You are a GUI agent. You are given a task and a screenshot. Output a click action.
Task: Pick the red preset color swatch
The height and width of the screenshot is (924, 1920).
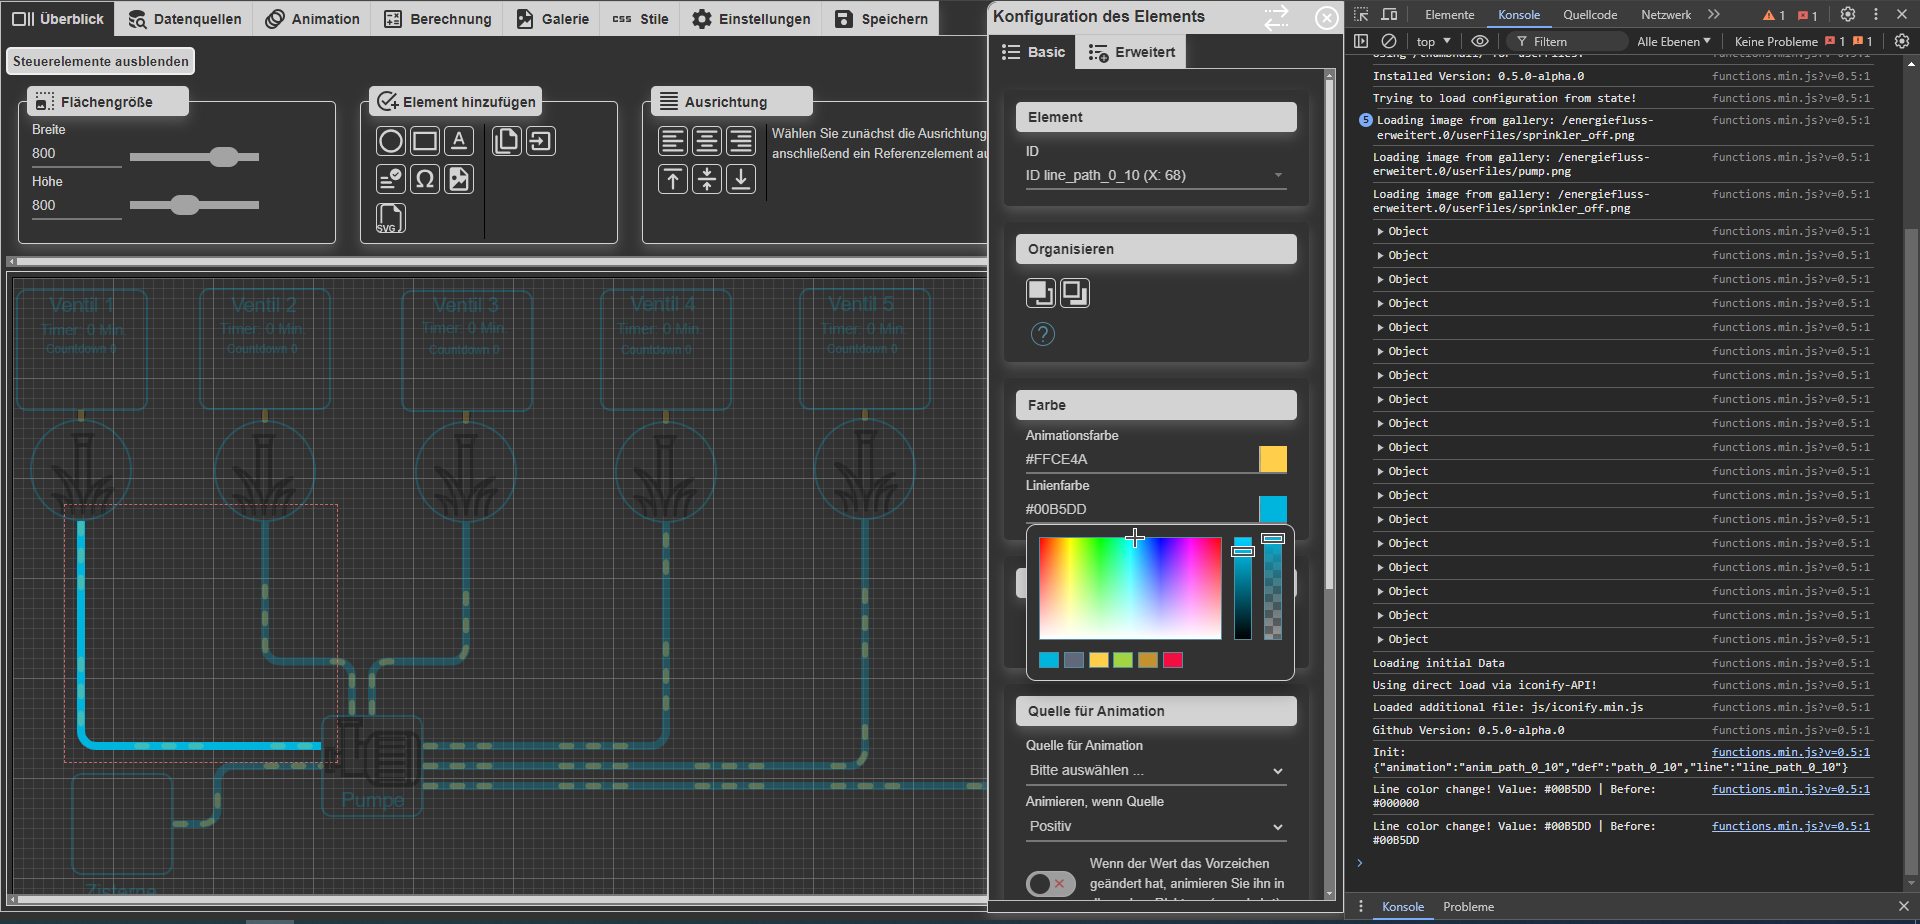pyautogui.click(x=1173, y=660)
